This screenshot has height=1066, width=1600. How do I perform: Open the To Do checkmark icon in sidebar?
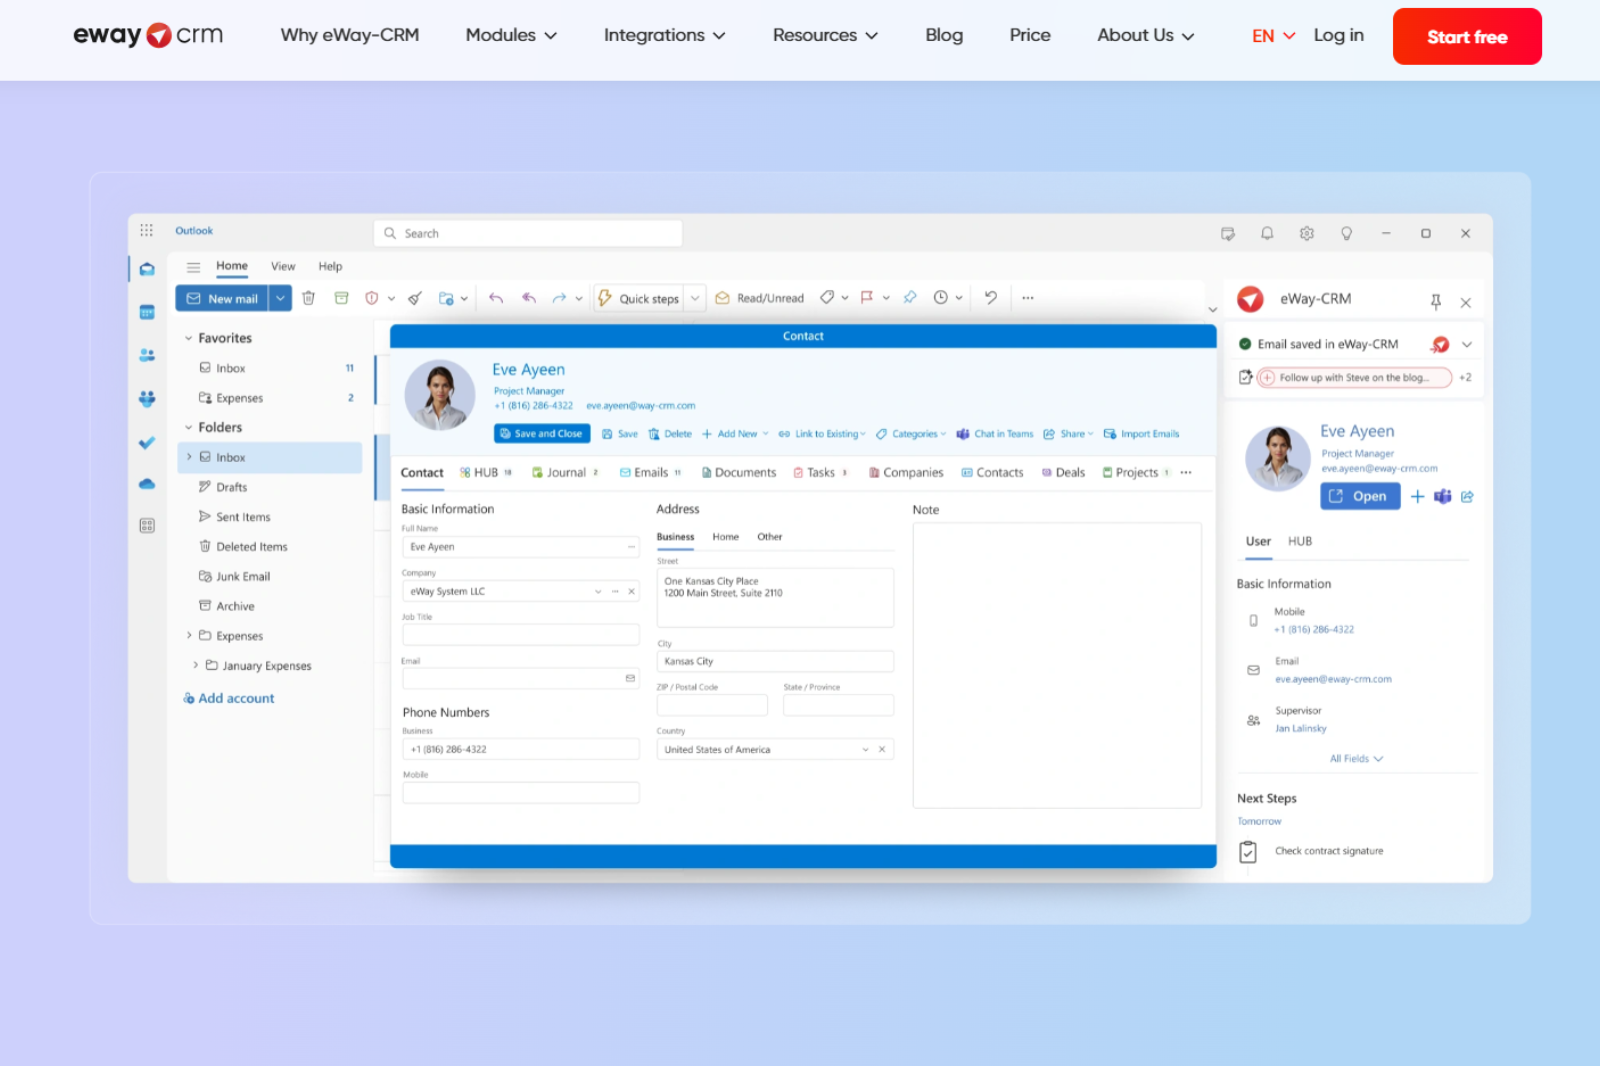[x=147, y=442]
